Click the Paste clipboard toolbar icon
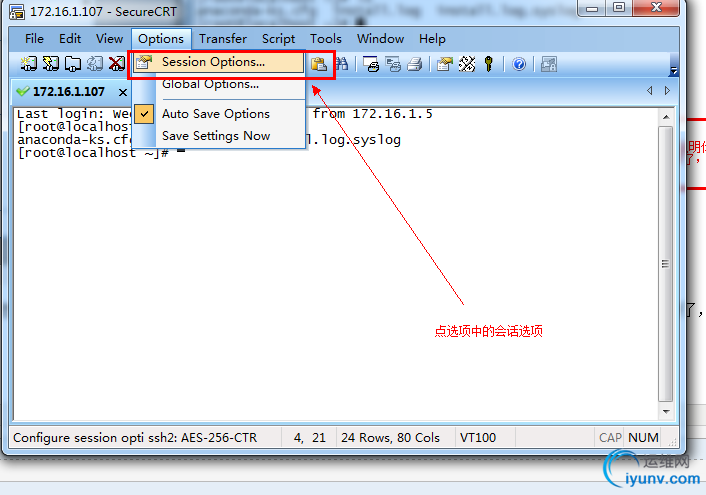The width and height of the screenshot is (706, 495). [x=319, y=64]
